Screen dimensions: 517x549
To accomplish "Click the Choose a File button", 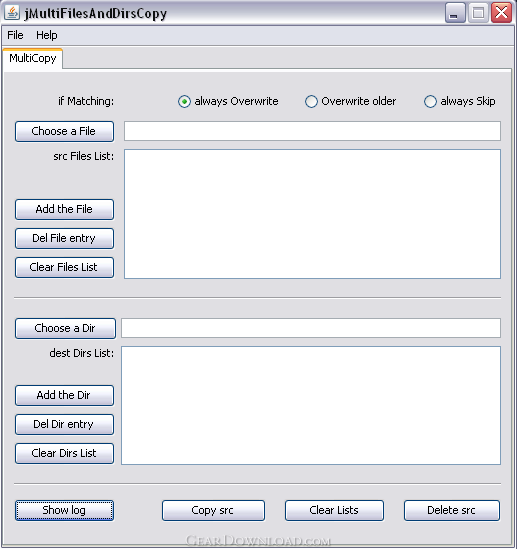I will point(64,131).
